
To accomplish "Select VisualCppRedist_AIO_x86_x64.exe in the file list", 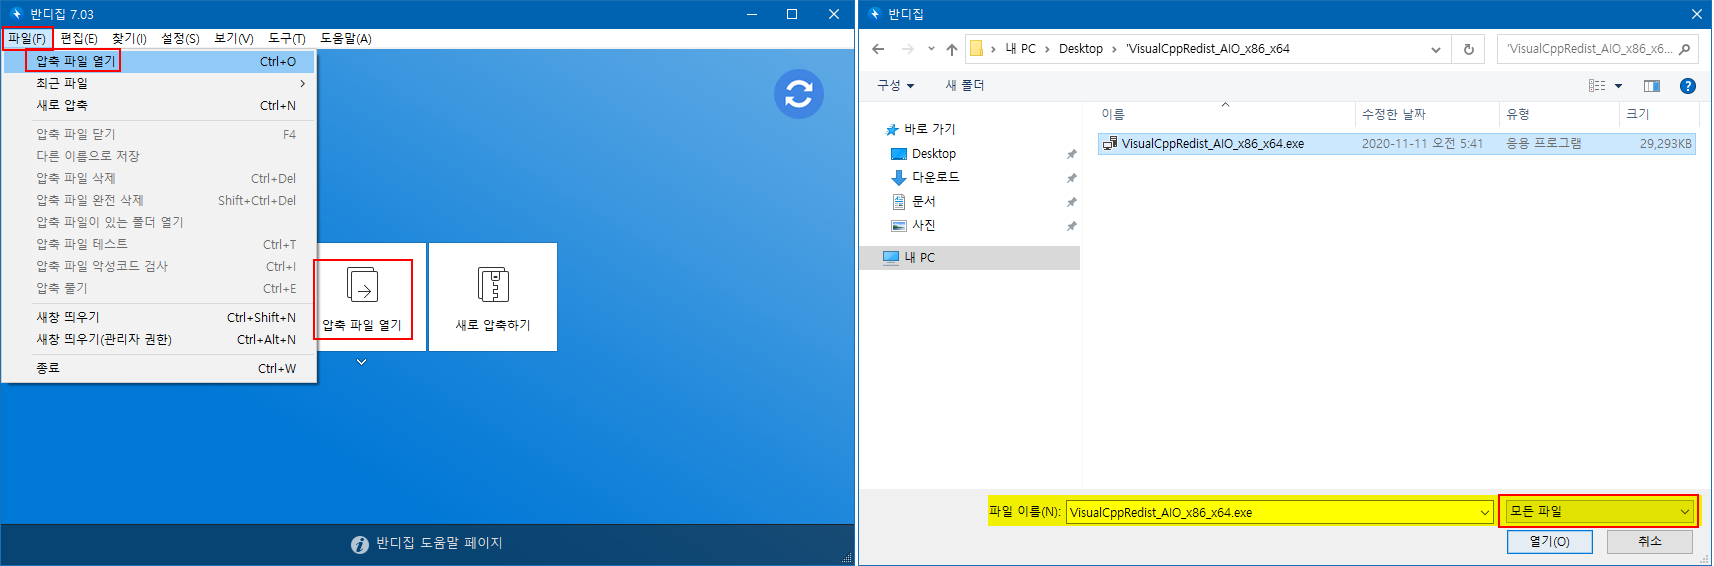I will point(1397,144).
